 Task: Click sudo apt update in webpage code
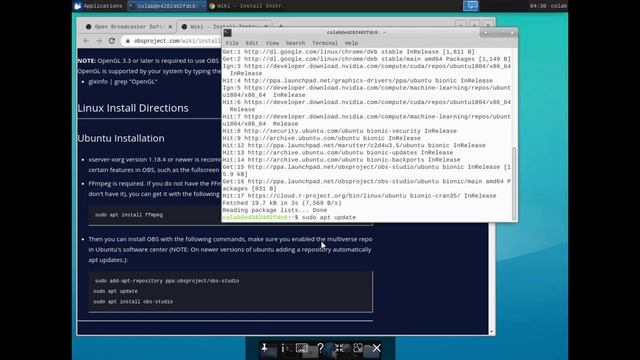point(116,291)
